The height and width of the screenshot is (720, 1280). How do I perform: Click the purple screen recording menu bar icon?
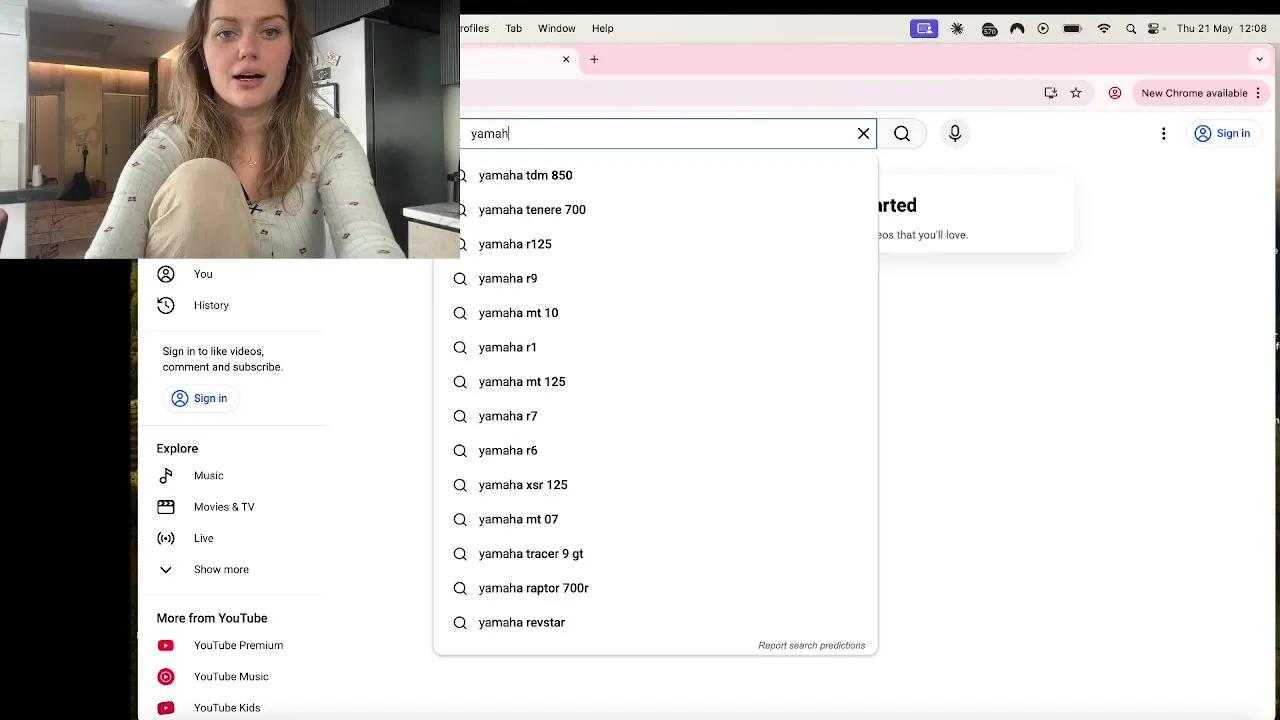[924, 29]
